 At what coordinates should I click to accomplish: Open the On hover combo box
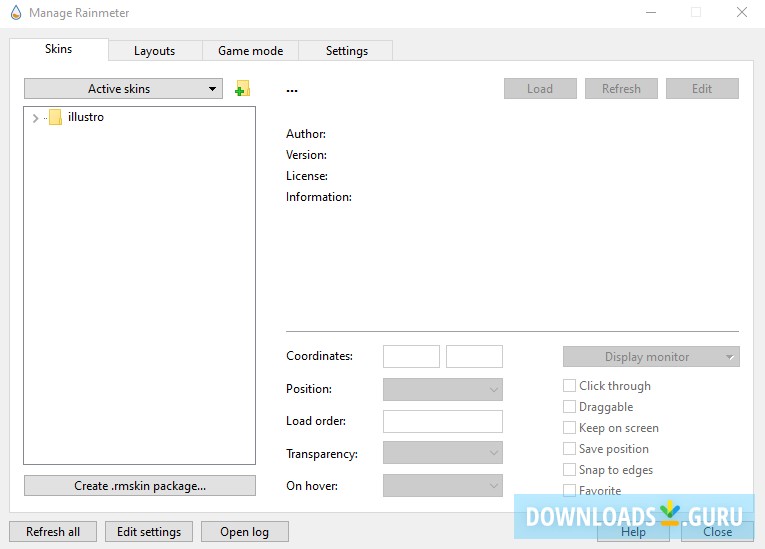[x=443, y=486]
